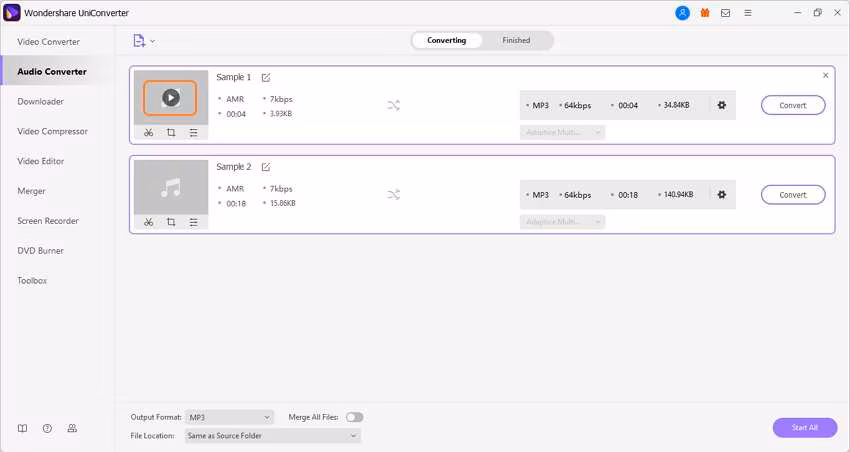Rename Sample 1 with edit icon
Viewport: 850px width, 452px height.
[266, 78]
